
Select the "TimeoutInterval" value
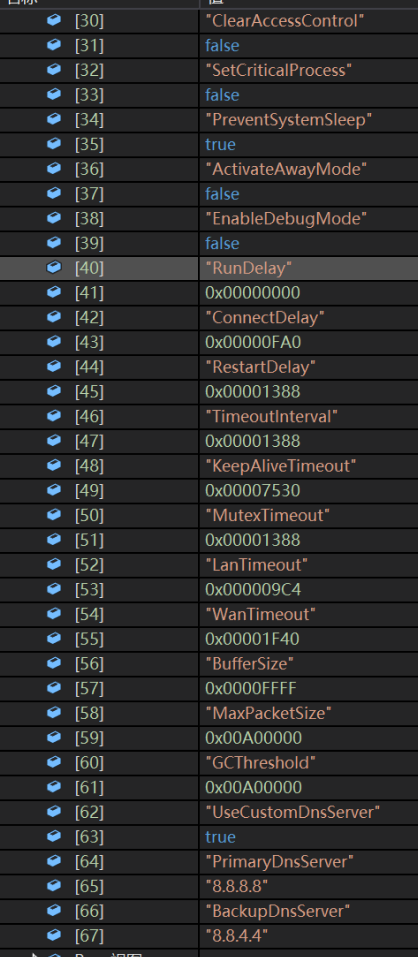272,416
